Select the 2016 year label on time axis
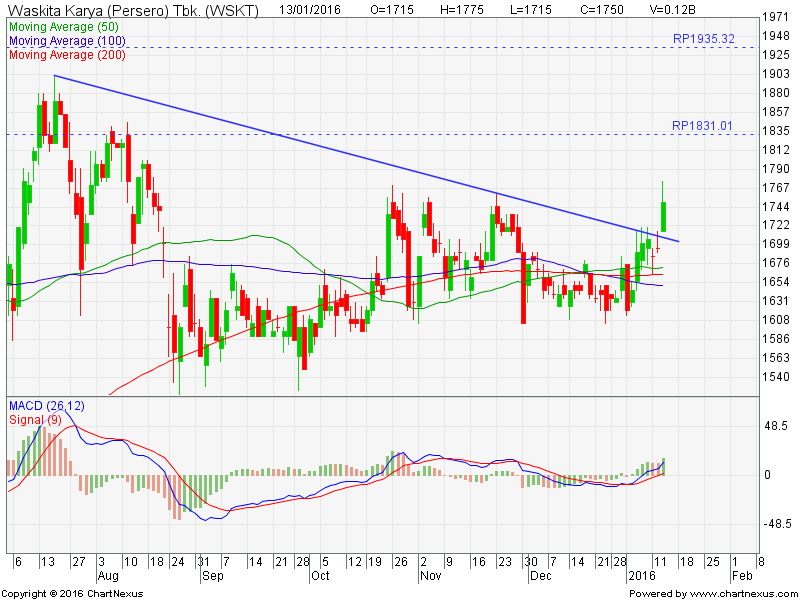 point(640,577)
